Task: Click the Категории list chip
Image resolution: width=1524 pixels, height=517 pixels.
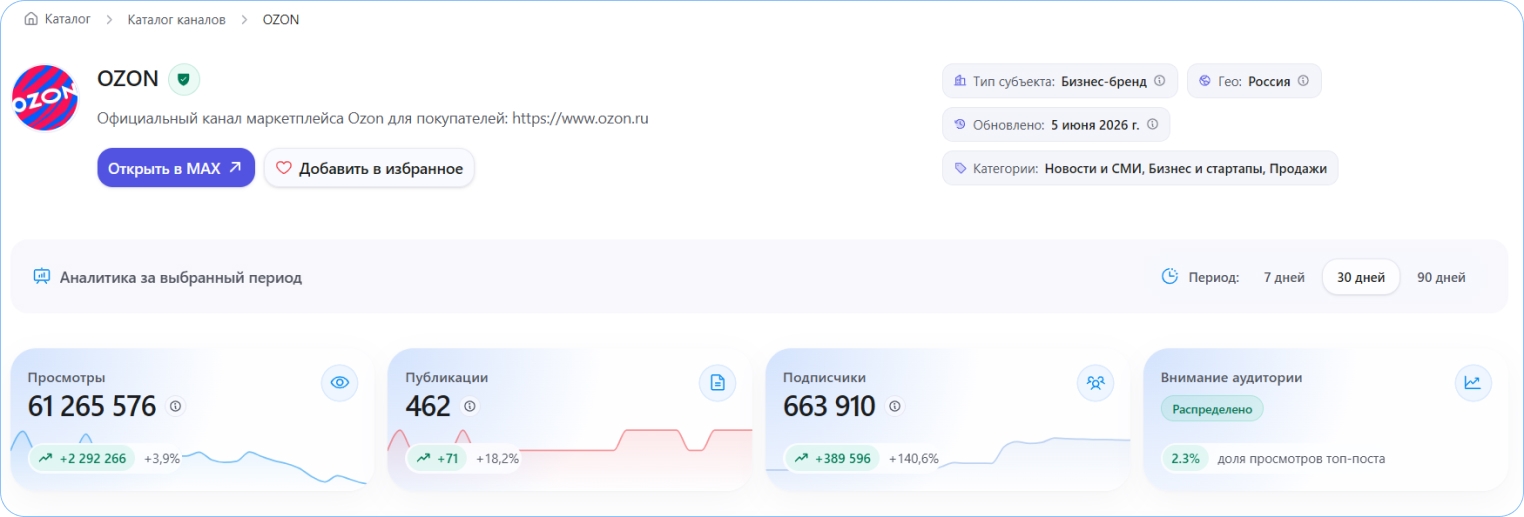Action: 1140,168
